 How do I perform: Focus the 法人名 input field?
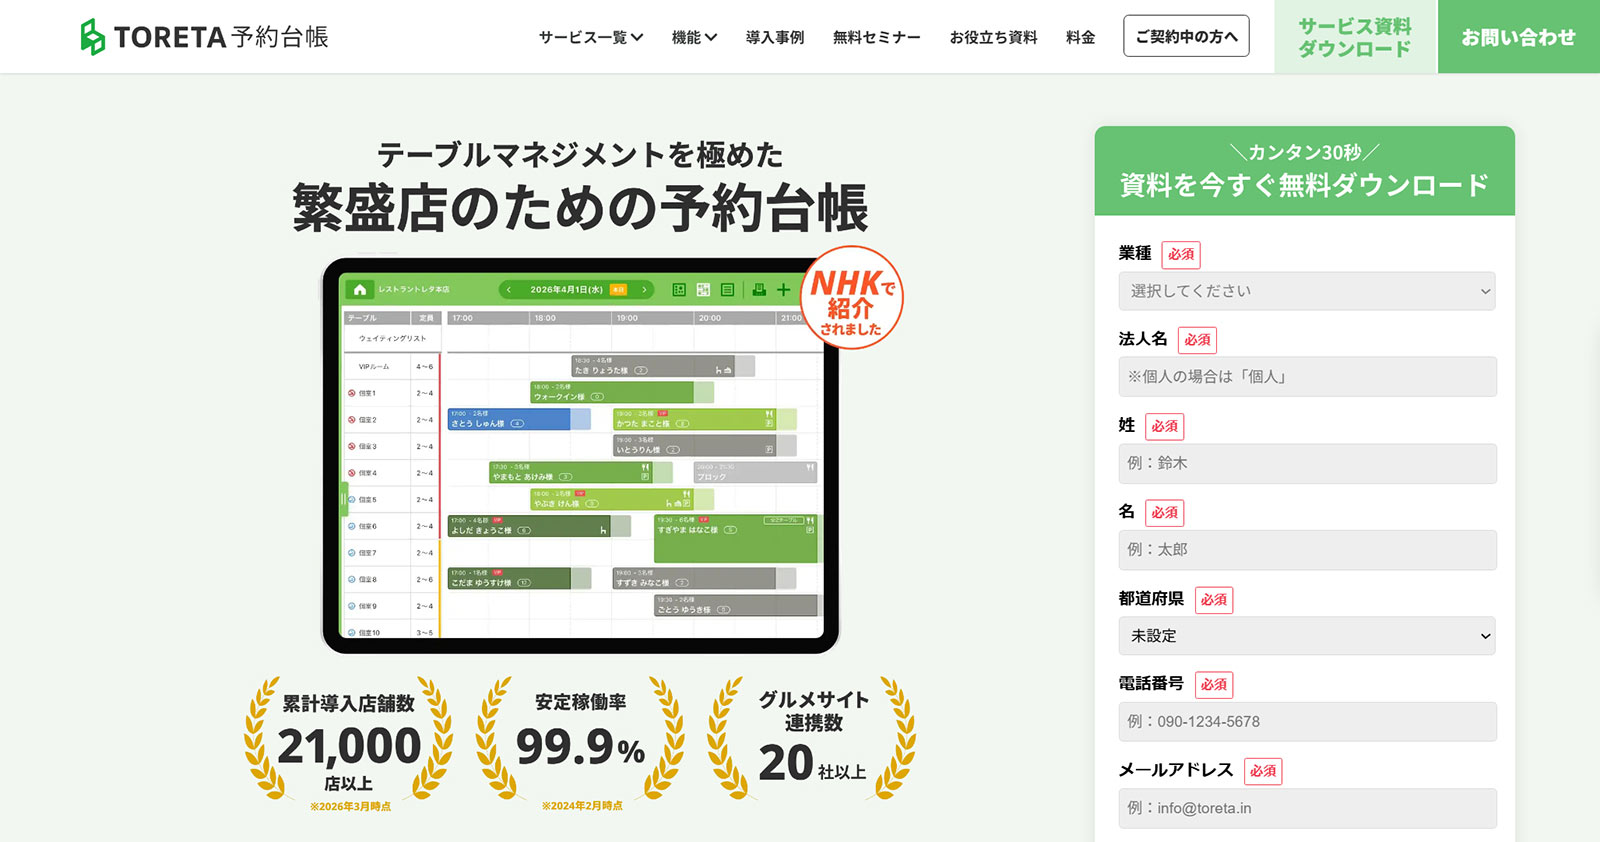tap(1307, 377)
